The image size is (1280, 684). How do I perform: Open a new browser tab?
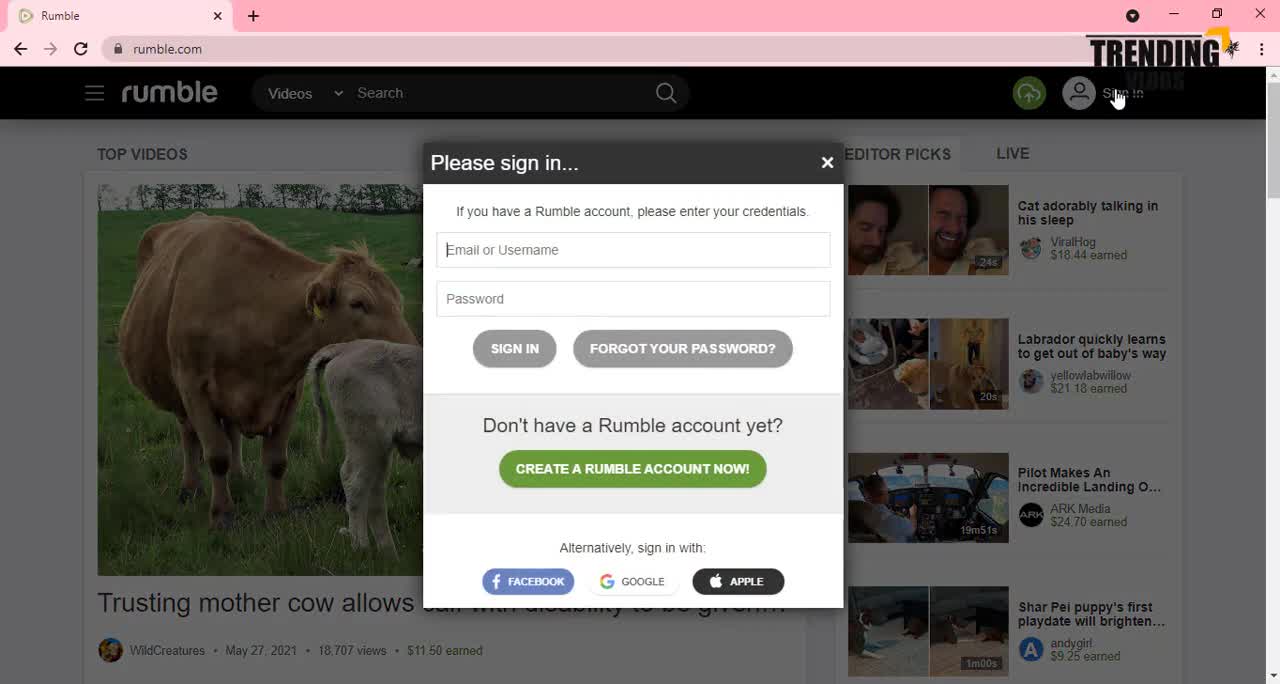pyautogui.click(x=253, y=16)
